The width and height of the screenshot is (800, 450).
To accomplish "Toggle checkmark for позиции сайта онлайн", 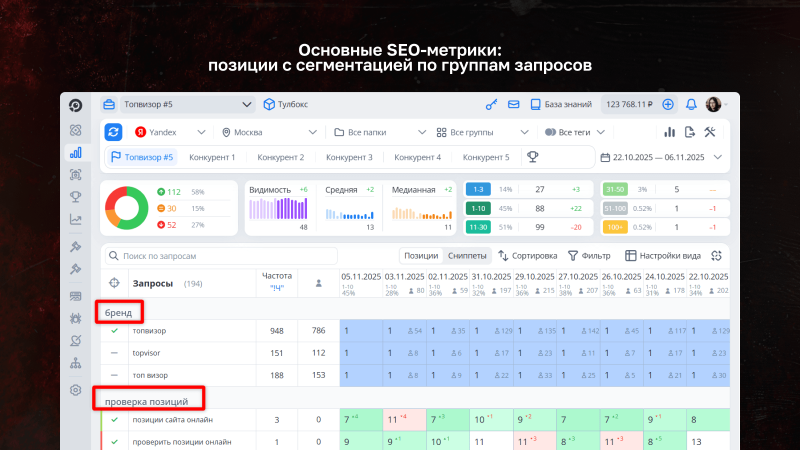I will (114, 420).
